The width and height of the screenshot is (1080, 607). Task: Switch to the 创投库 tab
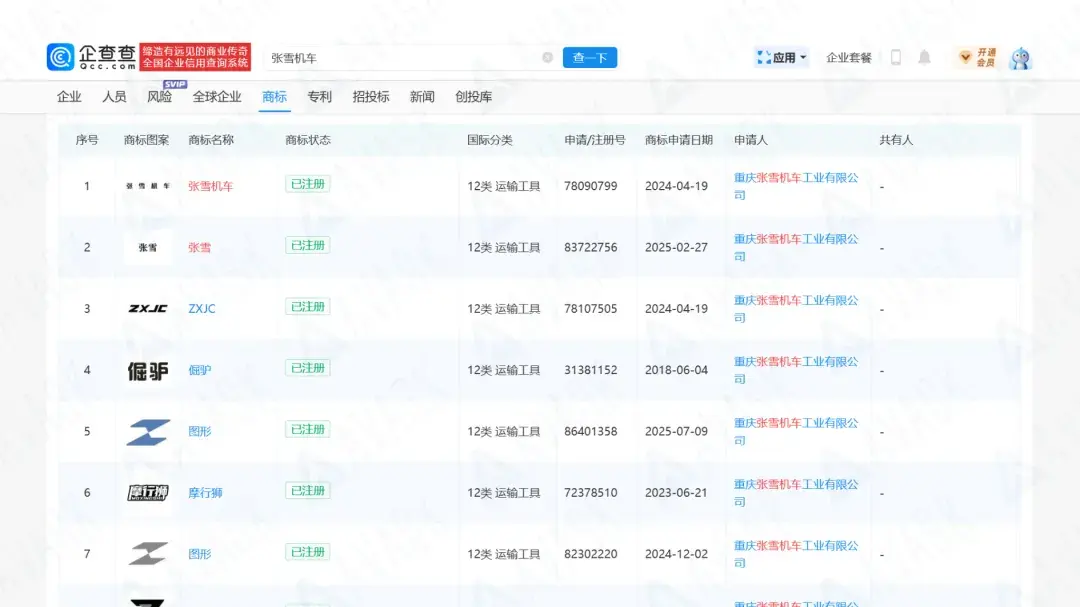(474, 97)
